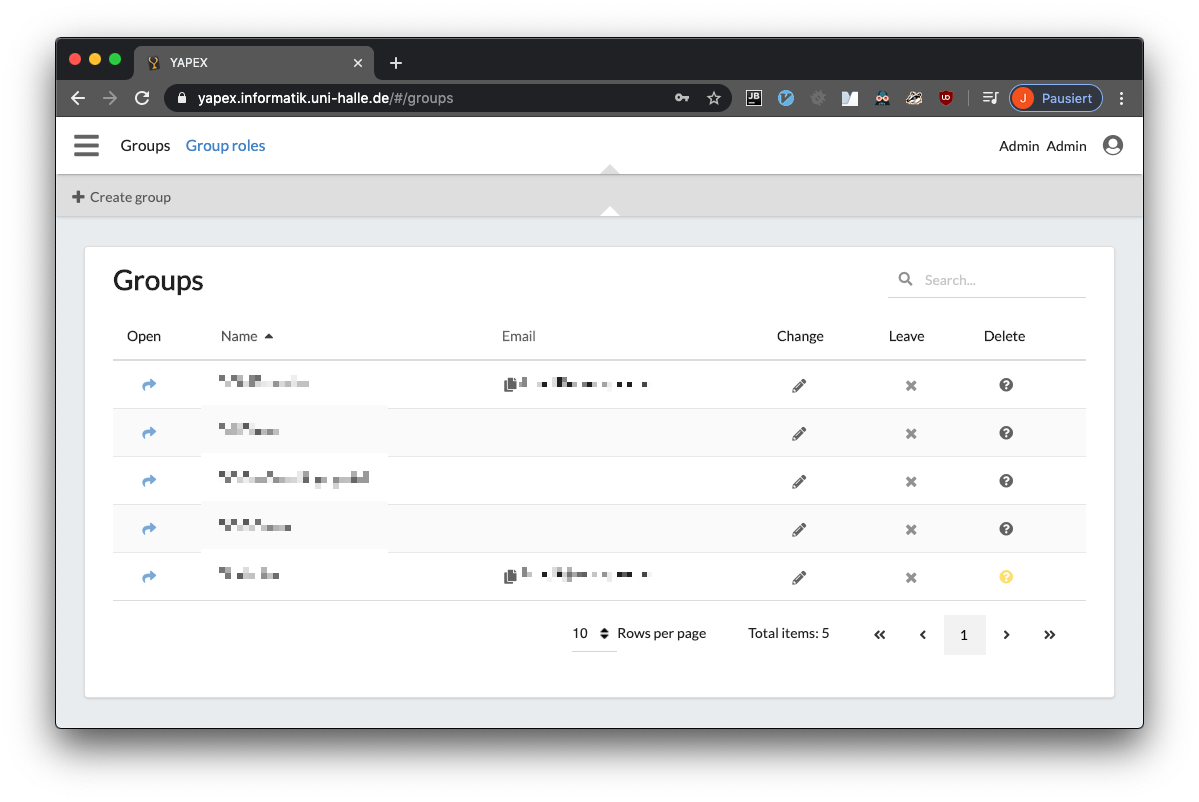This screenshot has width=1199, height=802.
Task: Jump to the last page of results
Action: (1049, 635)
